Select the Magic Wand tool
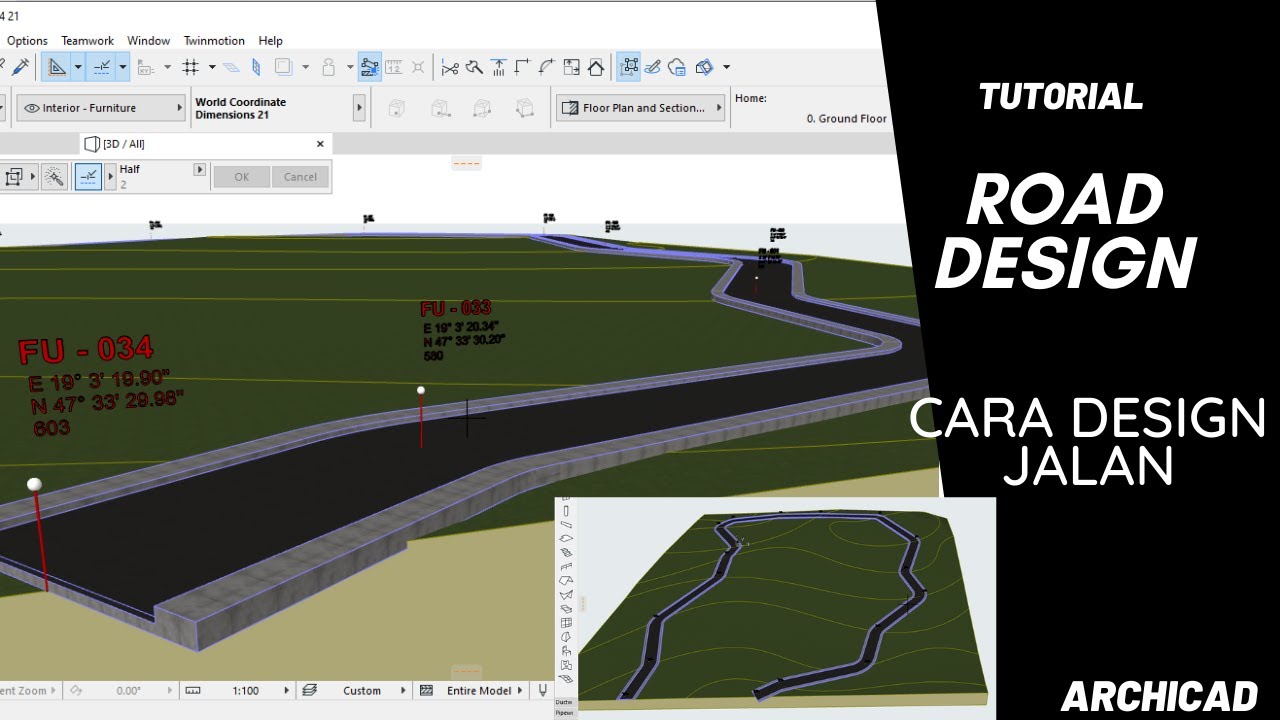Viewport: 1280px width, 720px height. click(54, 178)
